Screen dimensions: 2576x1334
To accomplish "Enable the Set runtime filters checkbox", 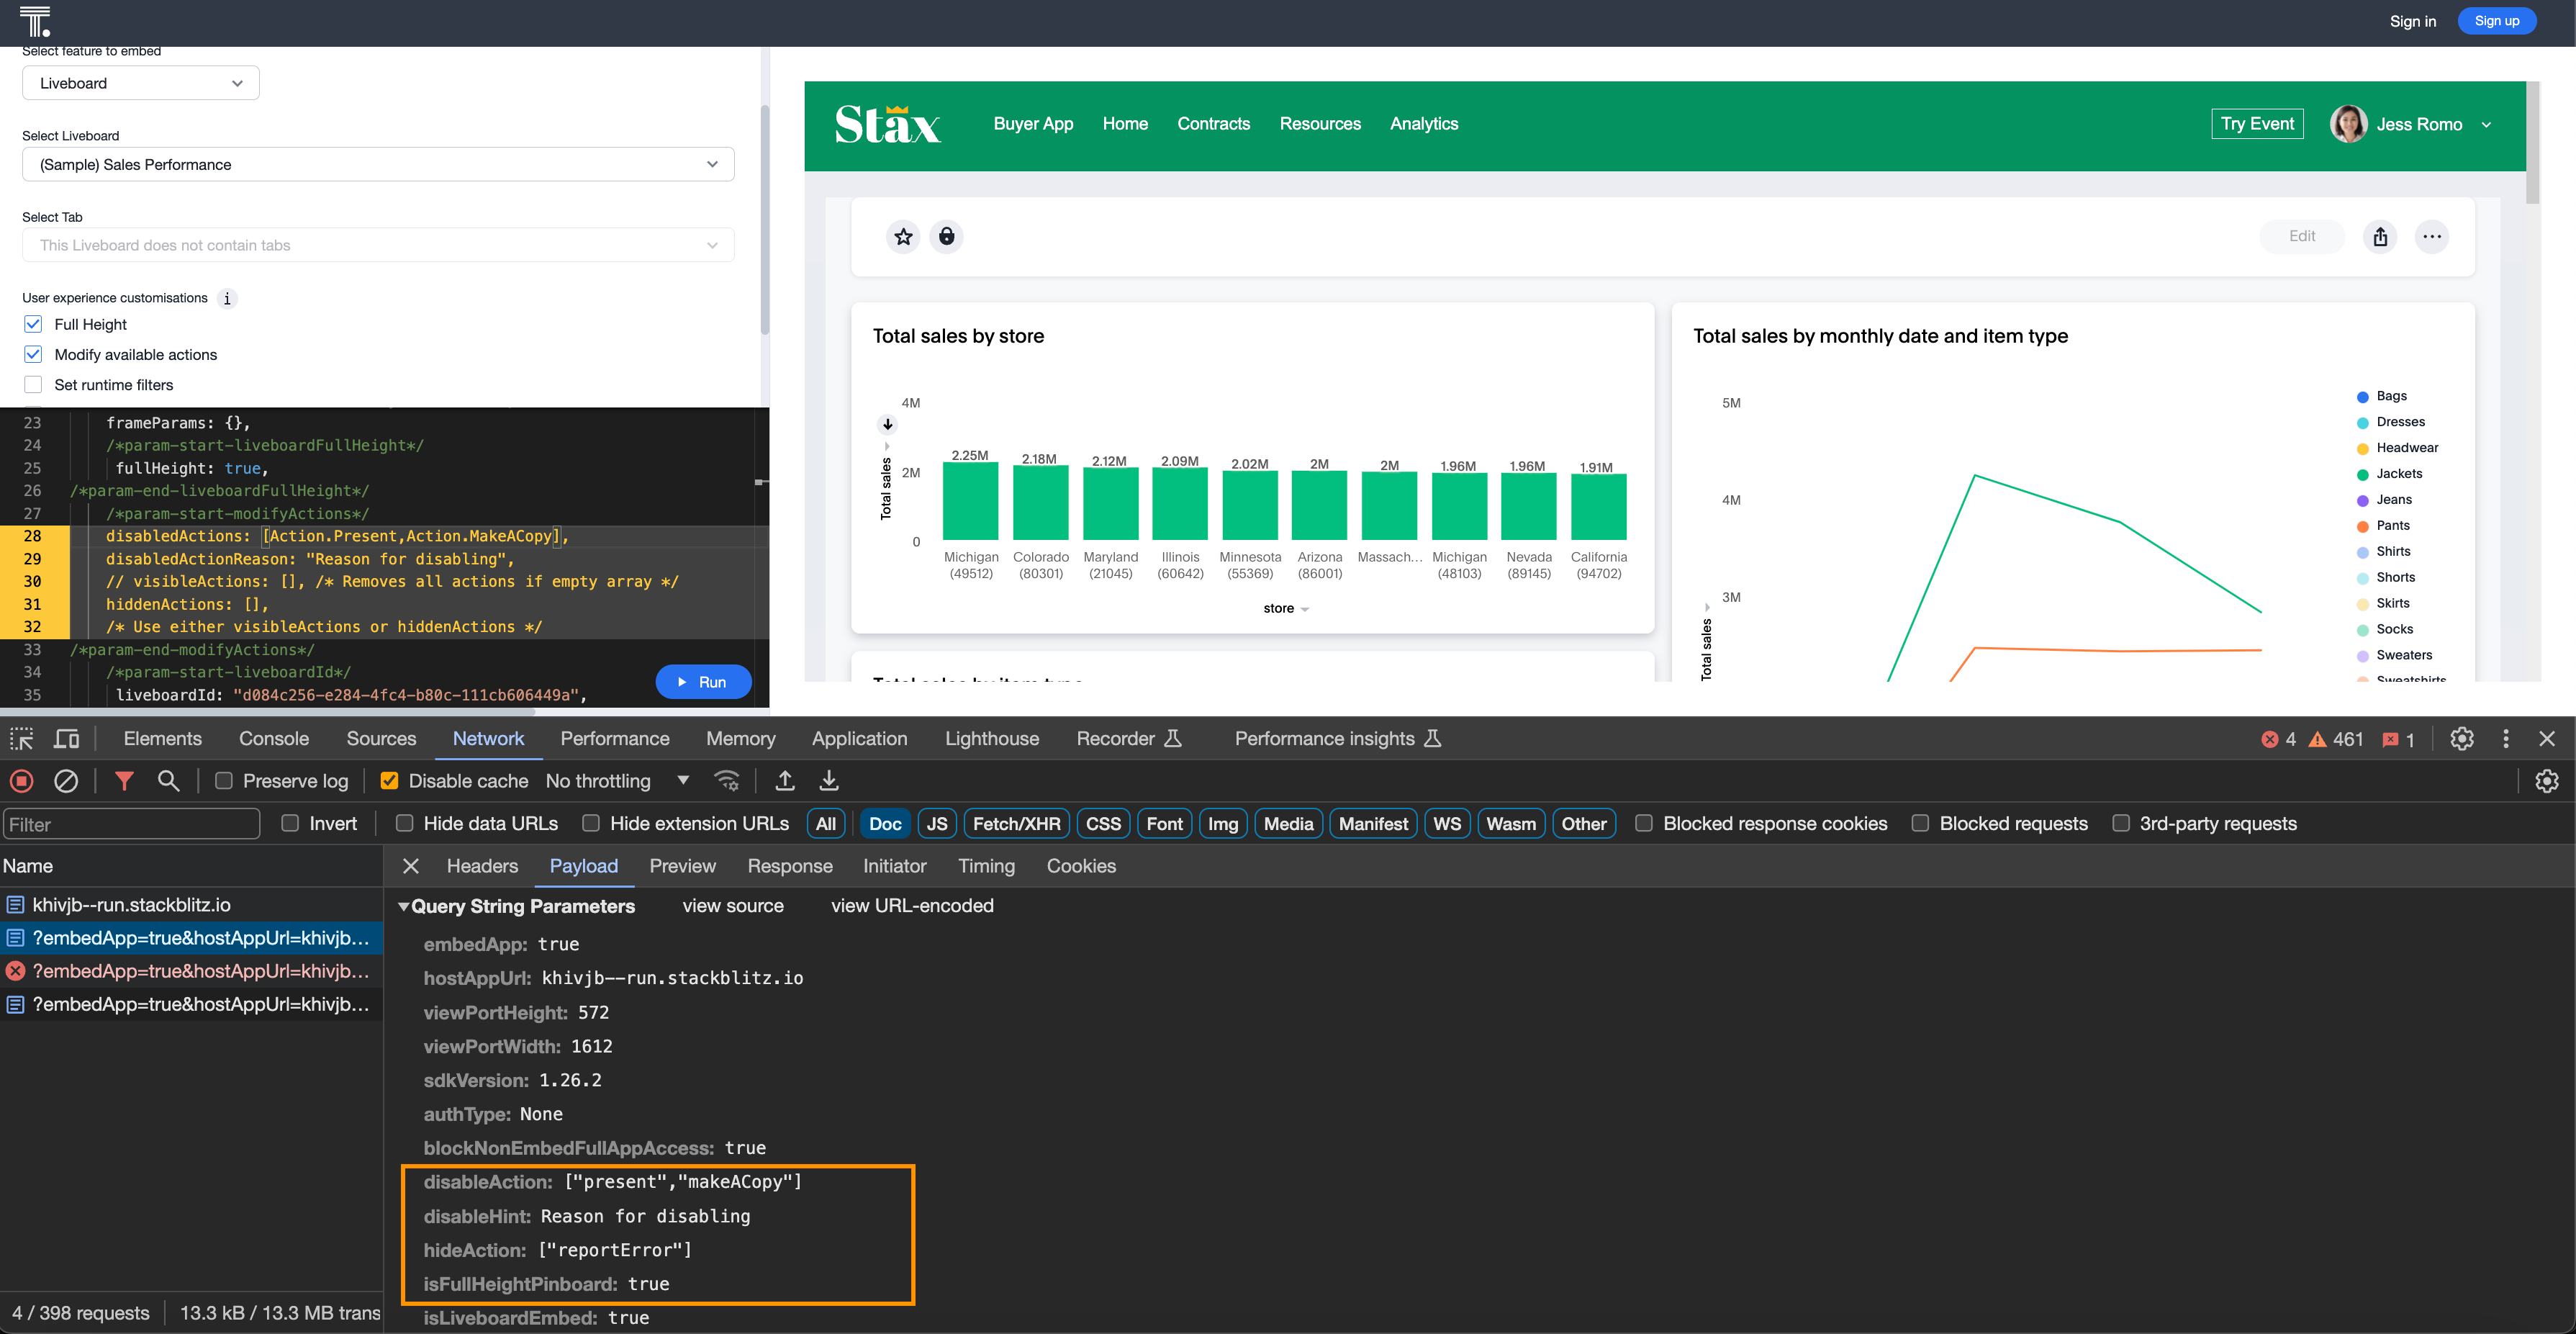I will coord(33,384).
